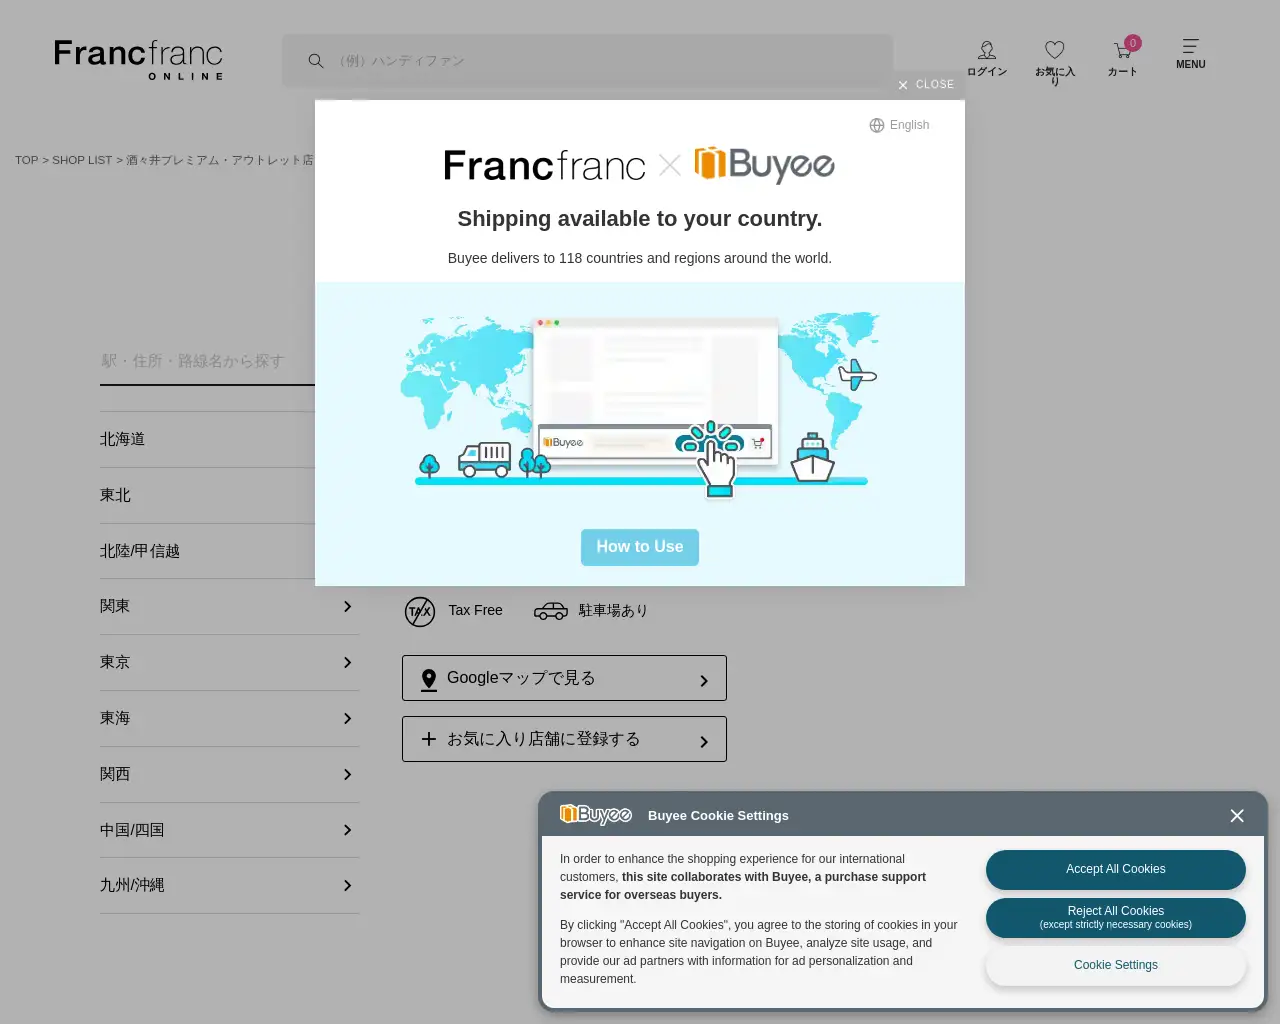Click 'Tax Free' text
The image size is (1280, 1024).
point(476,610)
